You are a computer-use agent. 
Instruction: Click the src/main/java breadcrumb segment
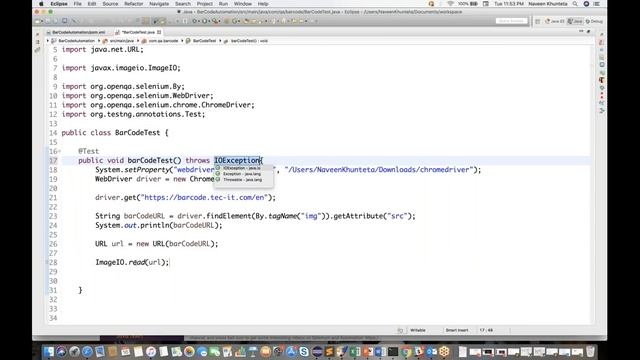coord(118,41)
